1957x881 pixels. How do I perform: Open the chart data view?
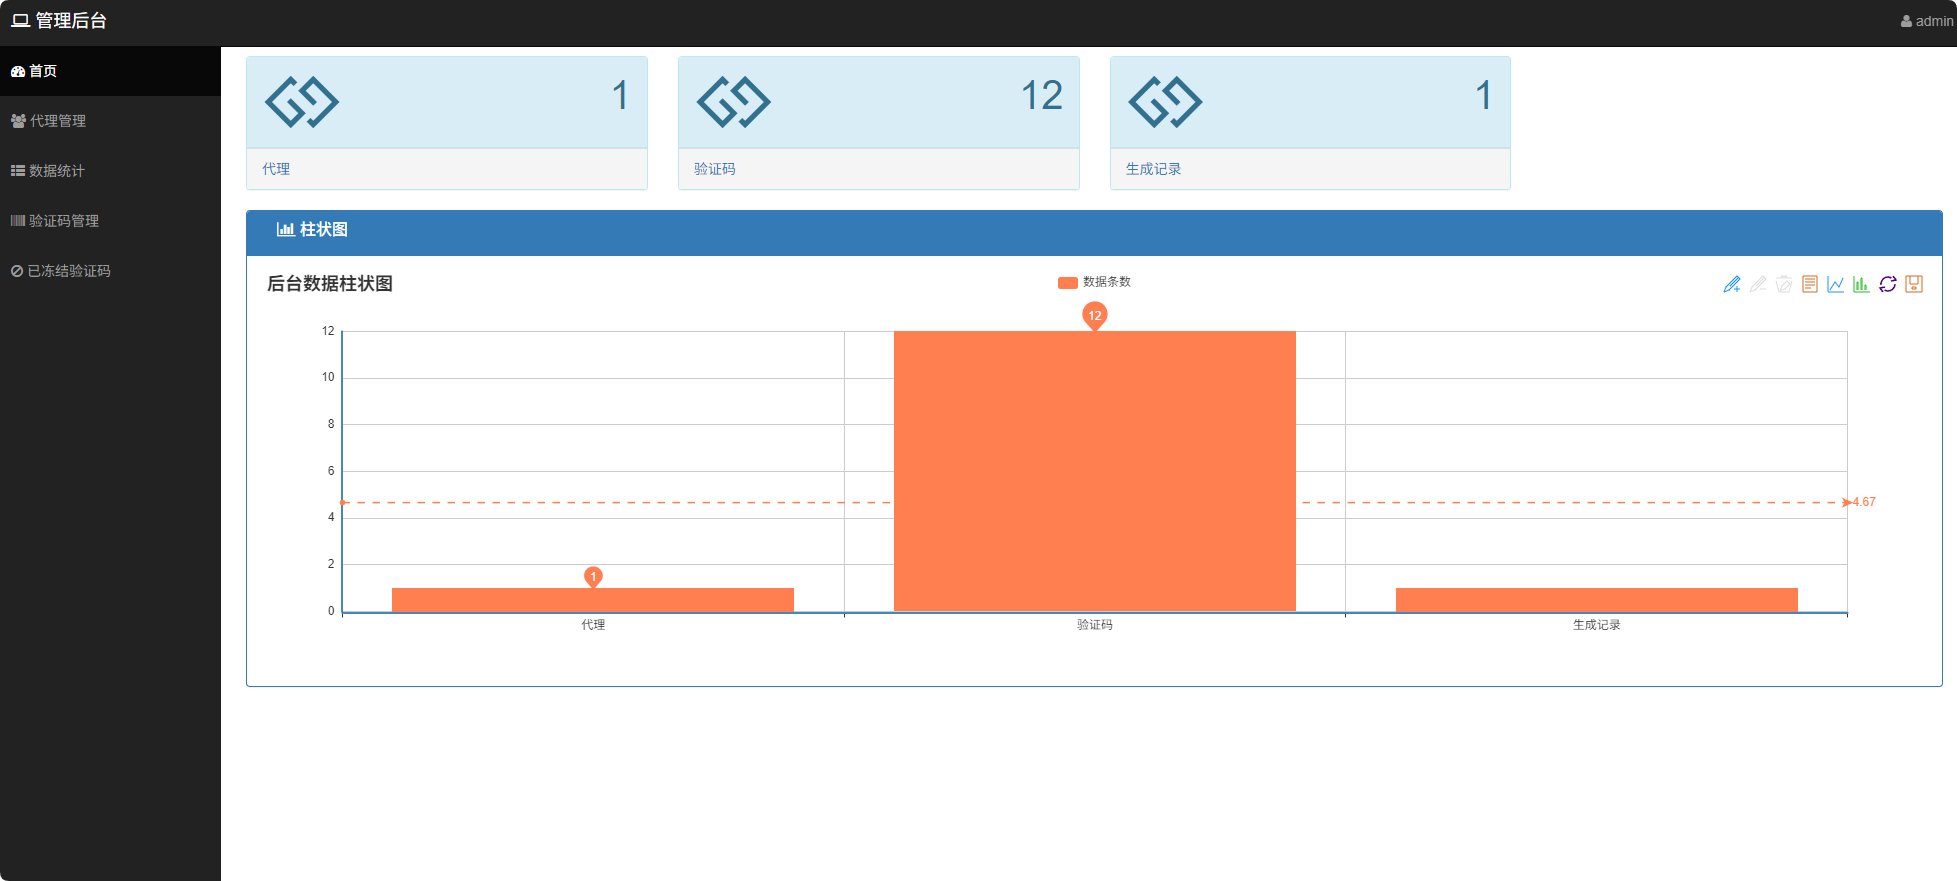(1810, 284)
